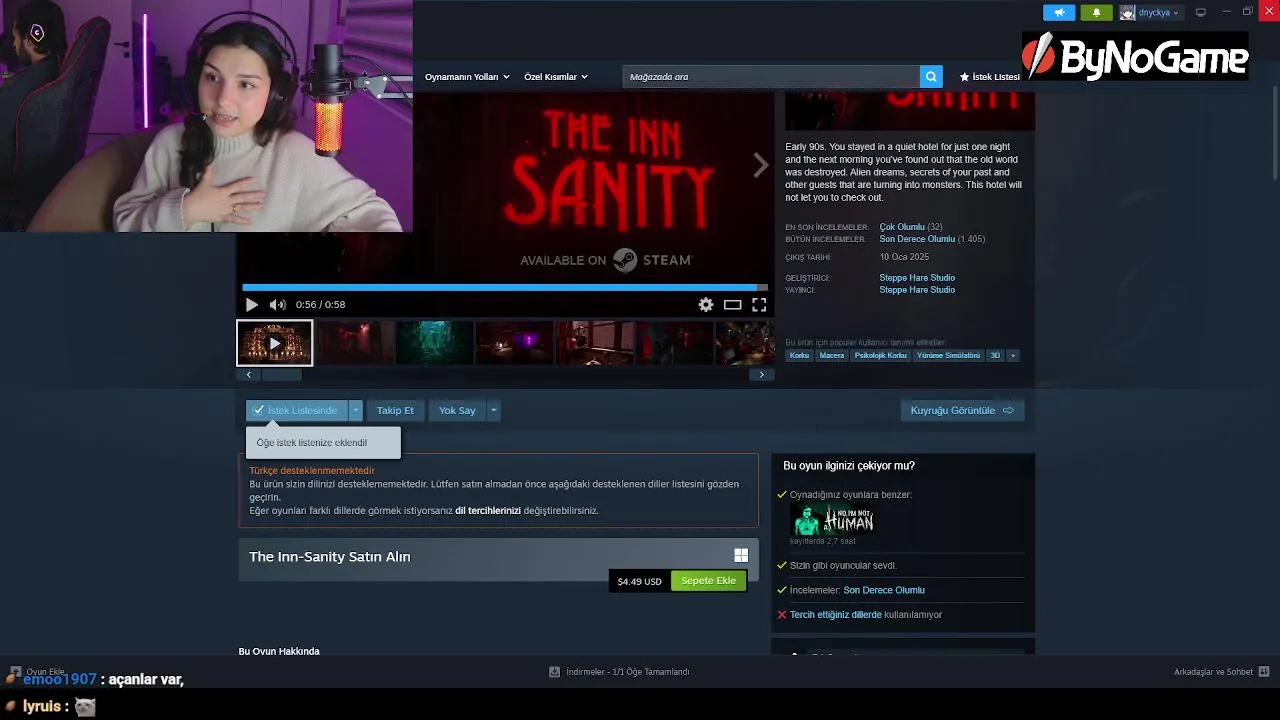
Task: Open Kuyruğu Görüntüle queue button
Action: pyautogui.click(x=962, y=411)
